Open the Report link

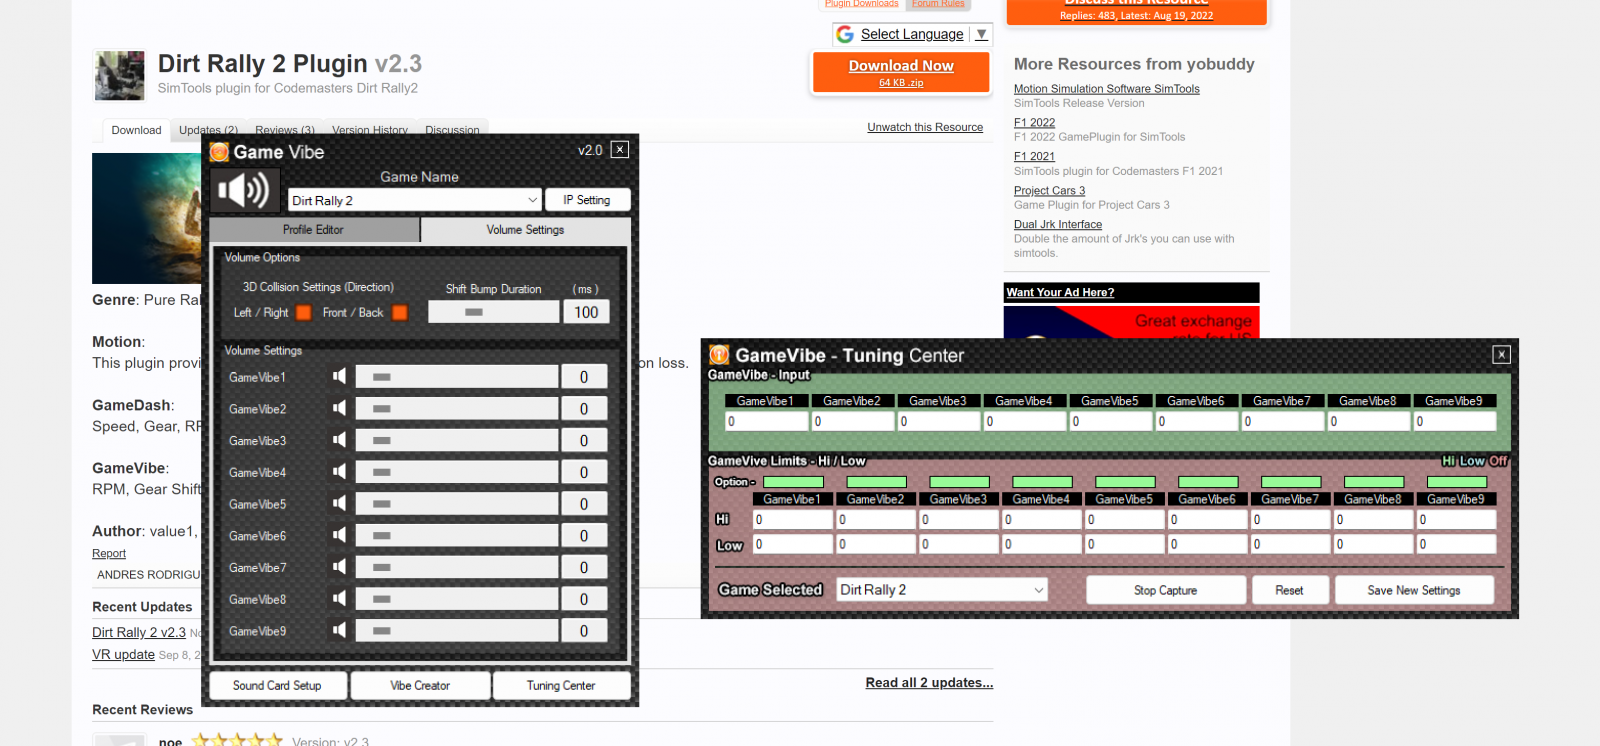[109, 554]
